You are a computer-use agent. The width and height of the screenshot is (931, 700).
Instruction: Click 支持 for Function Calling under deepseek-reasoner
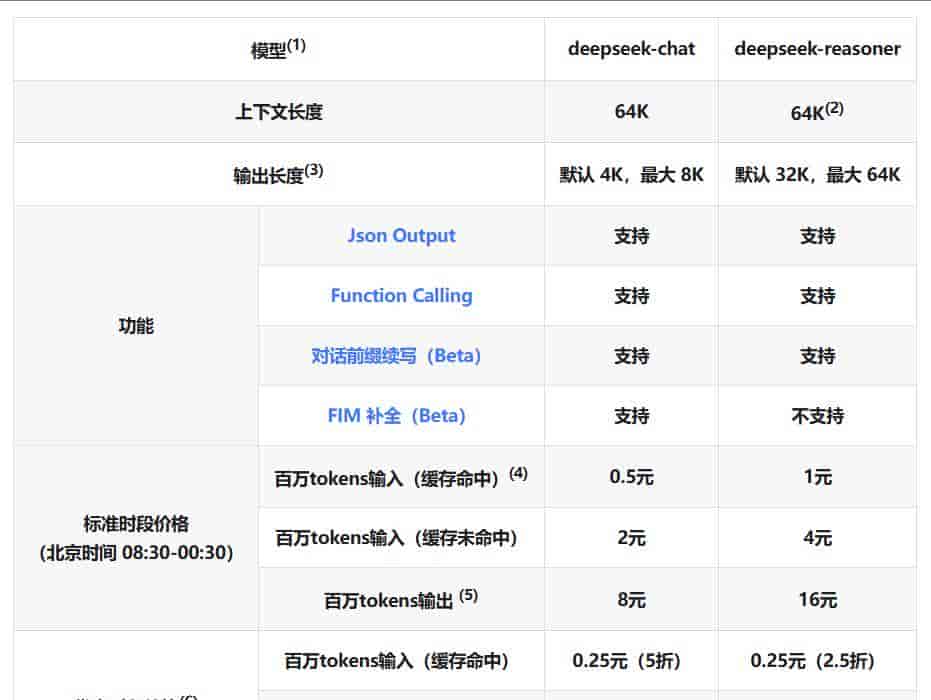817,296
